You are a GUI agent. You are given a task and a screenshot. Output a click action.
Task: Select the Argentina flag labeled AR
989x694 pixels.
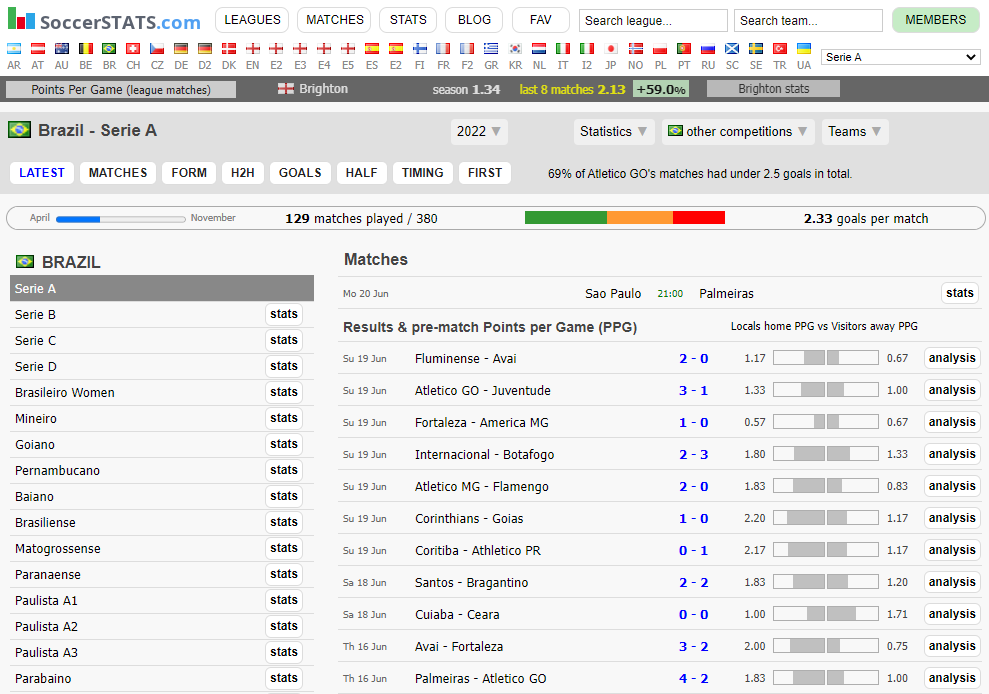[14, 49]
